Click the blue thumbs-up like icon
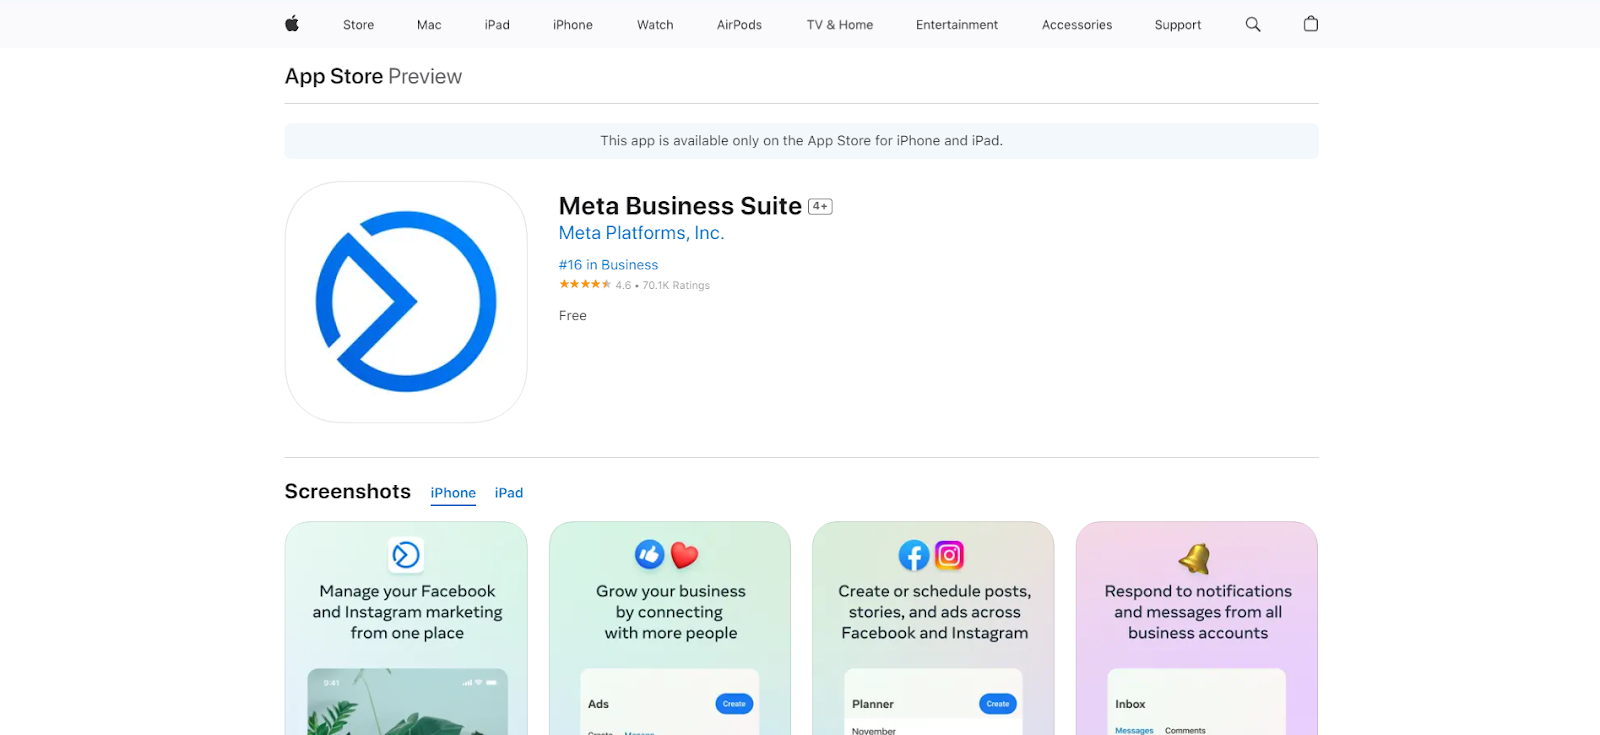This screenshot has width=1600, height=735. [x=650, y=554]
